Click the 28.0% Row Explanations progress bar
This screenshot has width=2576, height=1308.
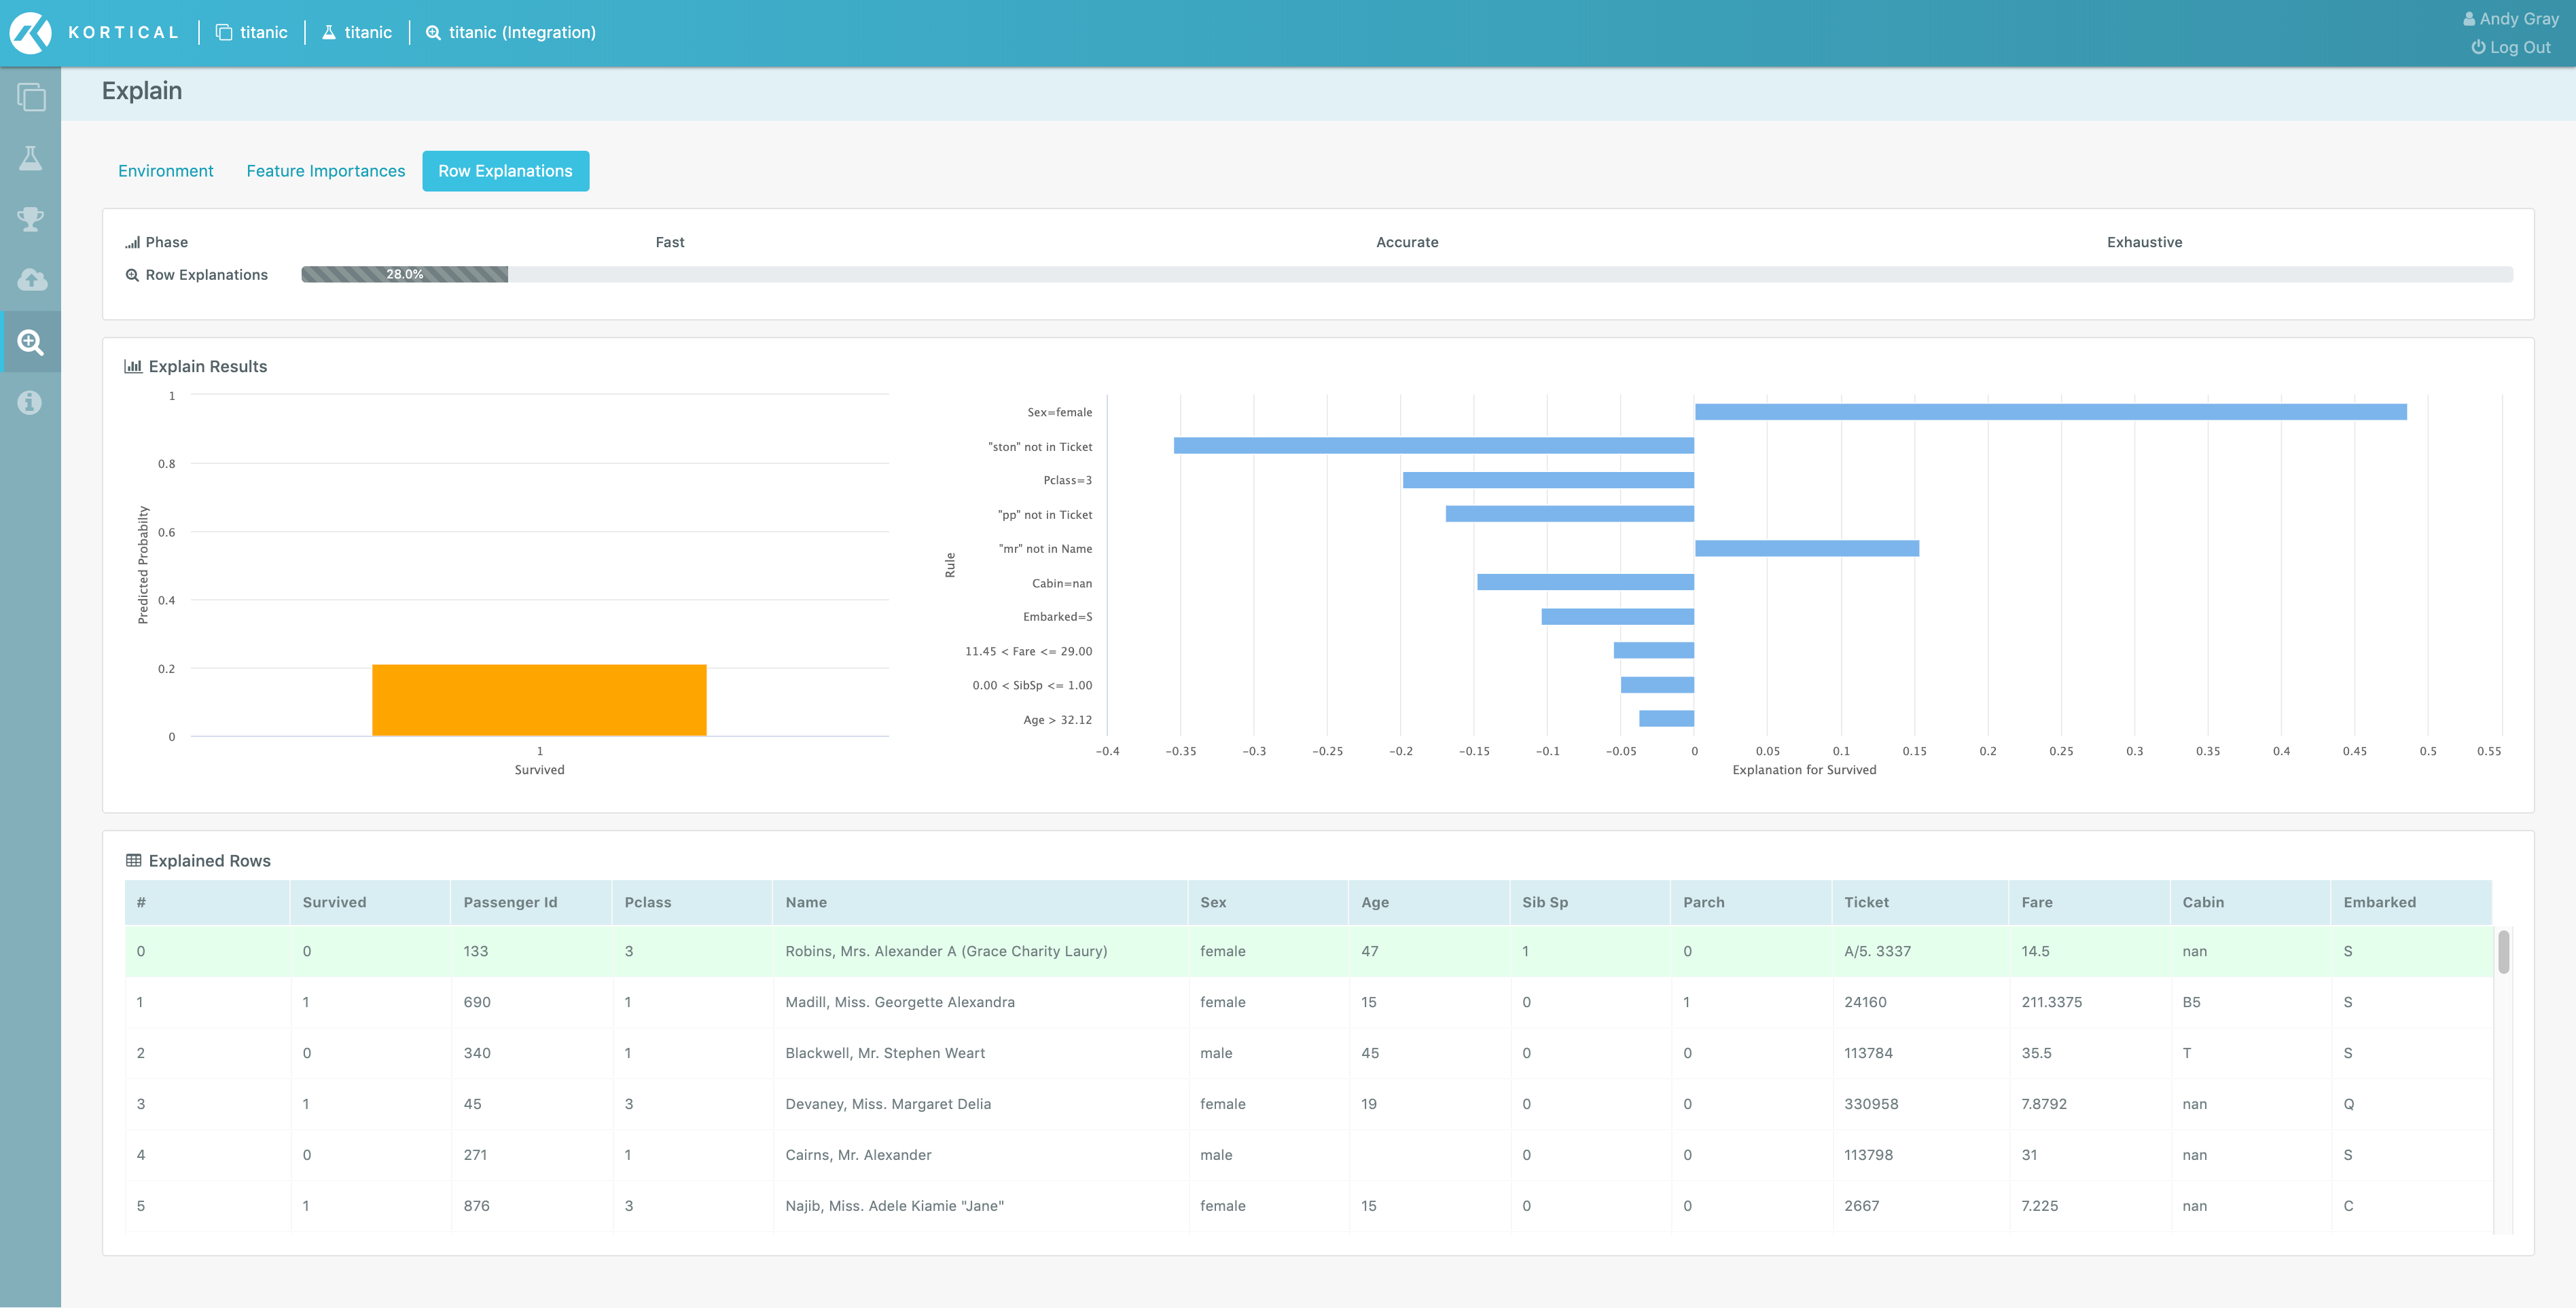[x=405, y=274]
